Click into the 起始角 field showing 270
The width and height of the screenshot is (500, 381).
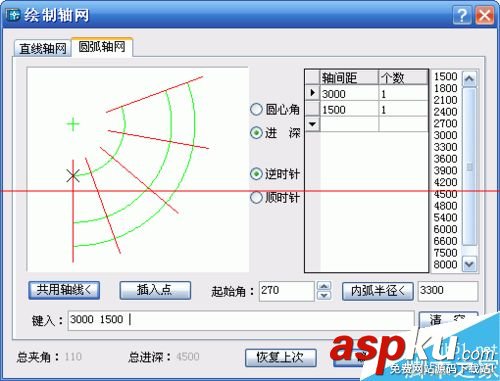click(287, 291)
